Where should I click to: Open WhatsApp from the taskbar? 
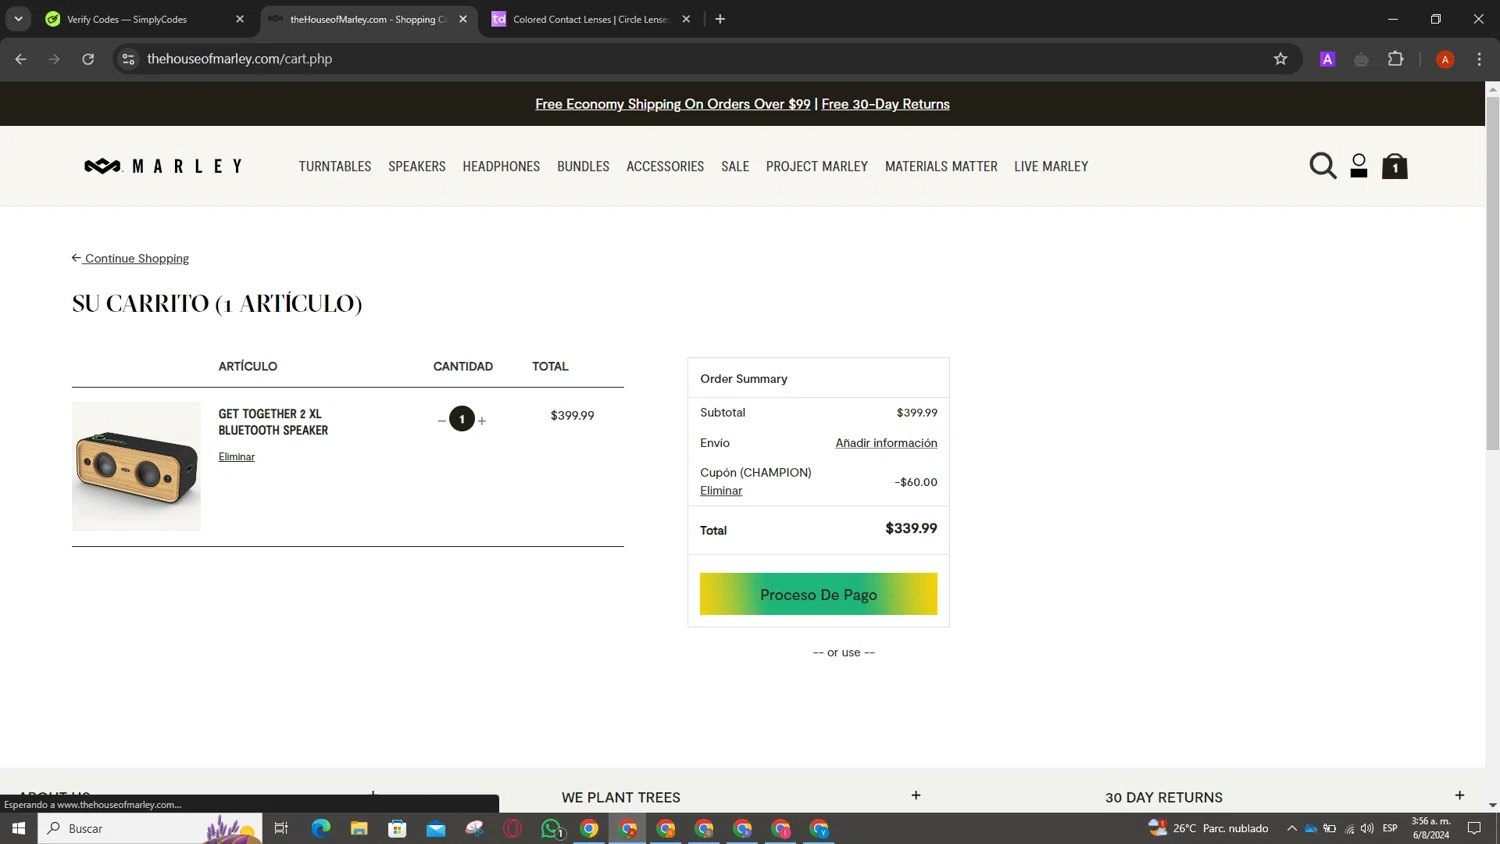point(551,828)
